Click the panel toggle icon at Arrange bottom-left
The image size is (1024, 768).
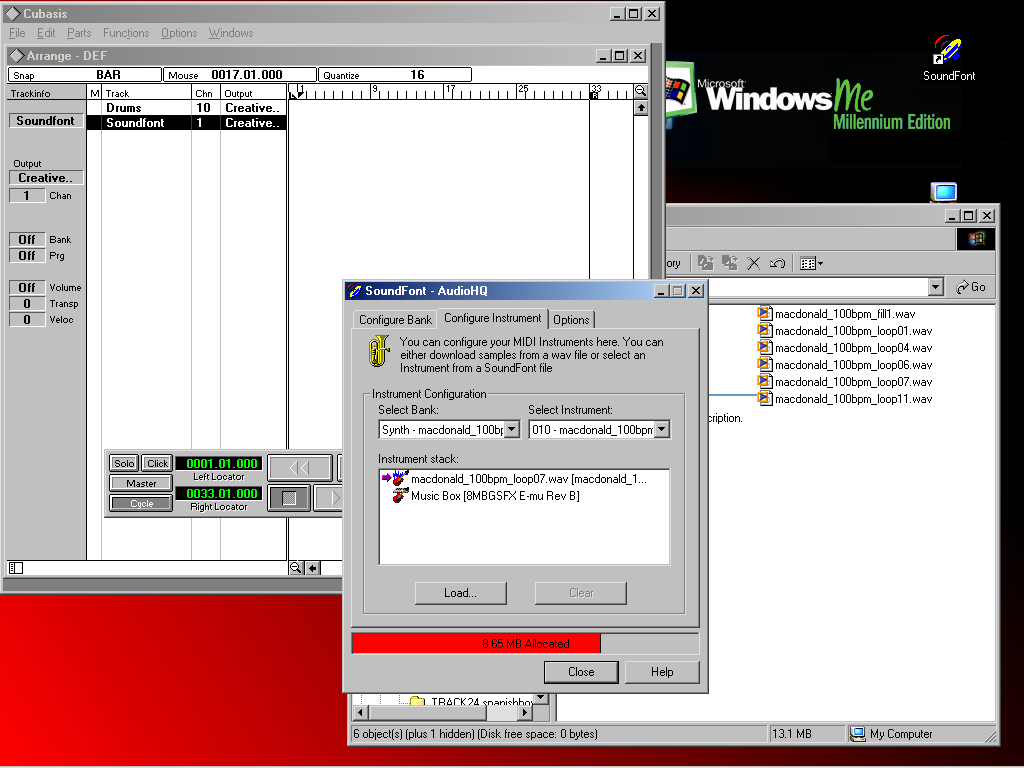(x=16, y=568)
